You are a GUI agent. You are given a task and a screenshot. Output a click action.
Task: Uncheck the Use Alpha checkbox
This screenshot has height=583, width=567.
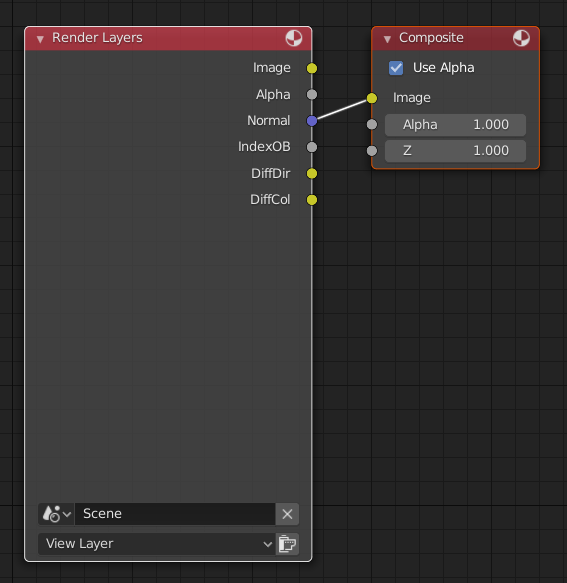pos(396,68)
